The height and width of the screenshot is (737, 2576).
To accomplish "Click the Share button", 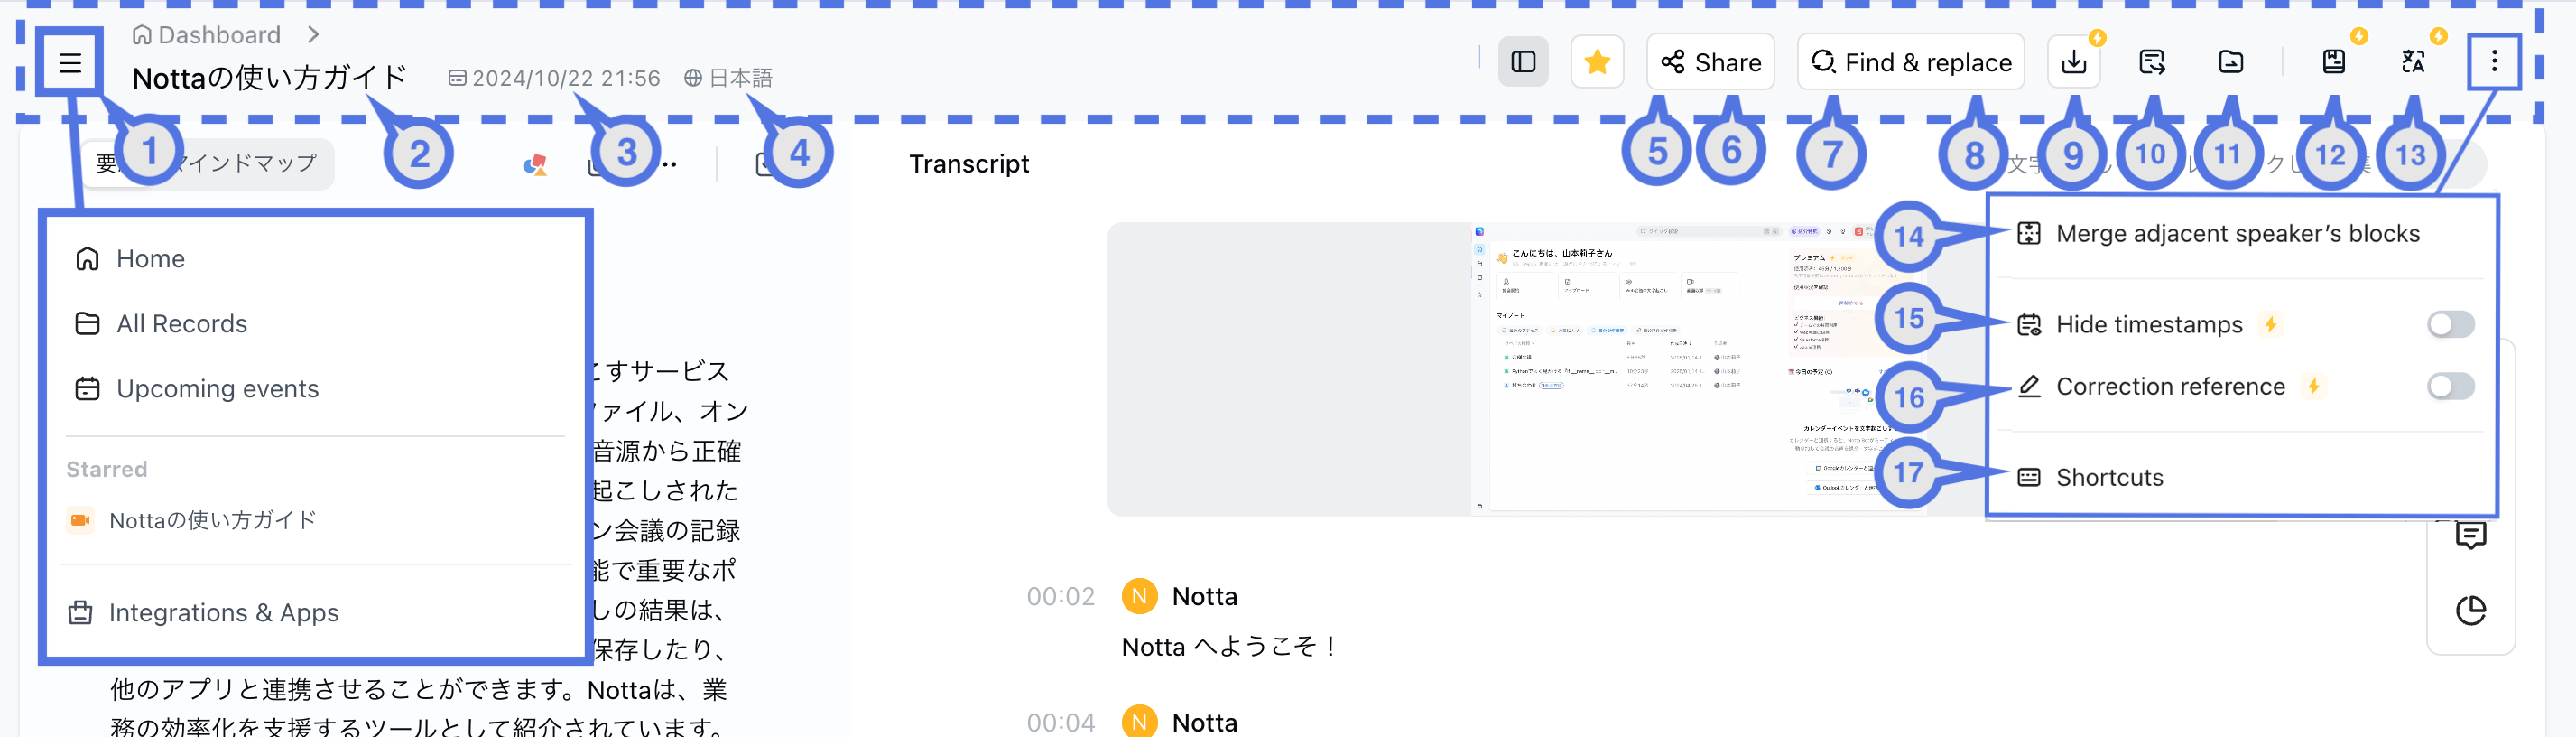I will click(x=1710, y=62).
